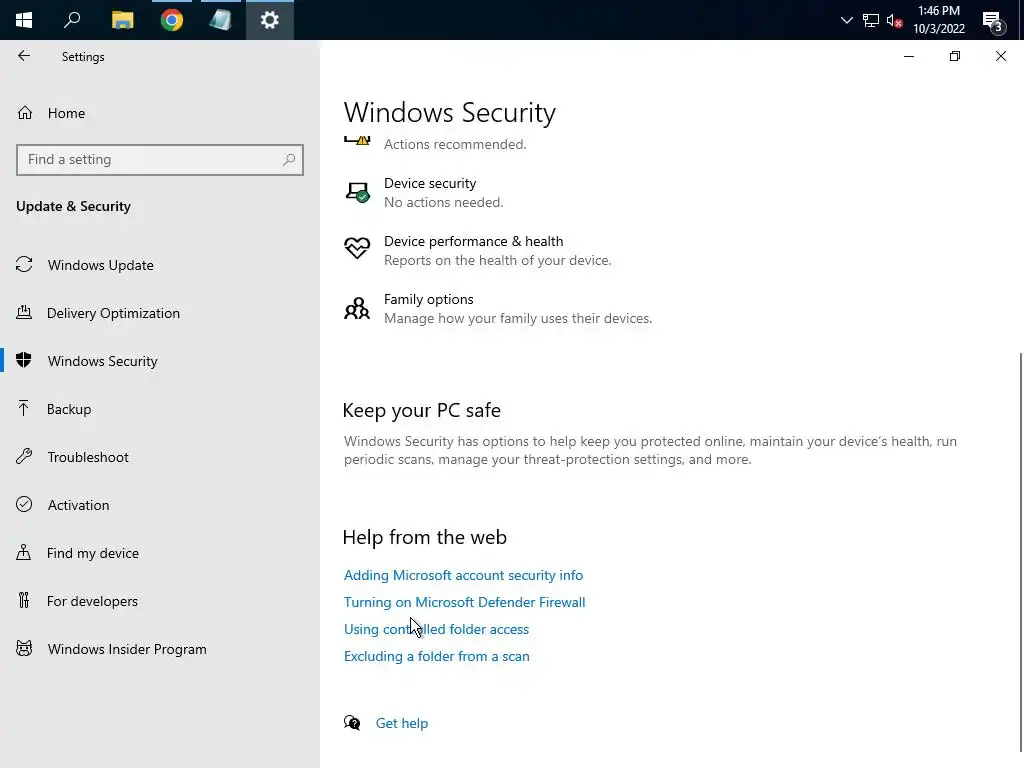Screen dimensions: 1024x768
Task: Open the blue notebook app on taskbar
Action: click(221, 20)
